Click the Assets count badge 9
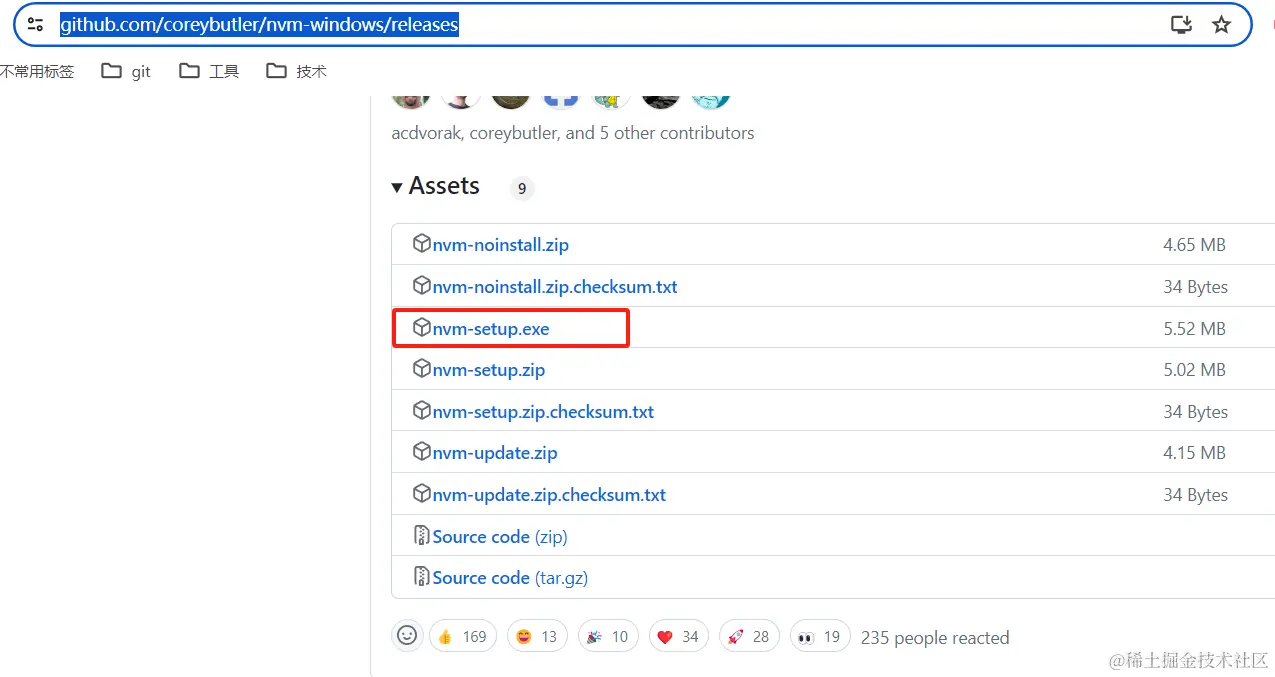1275x677 pixels. pos(522,188)
